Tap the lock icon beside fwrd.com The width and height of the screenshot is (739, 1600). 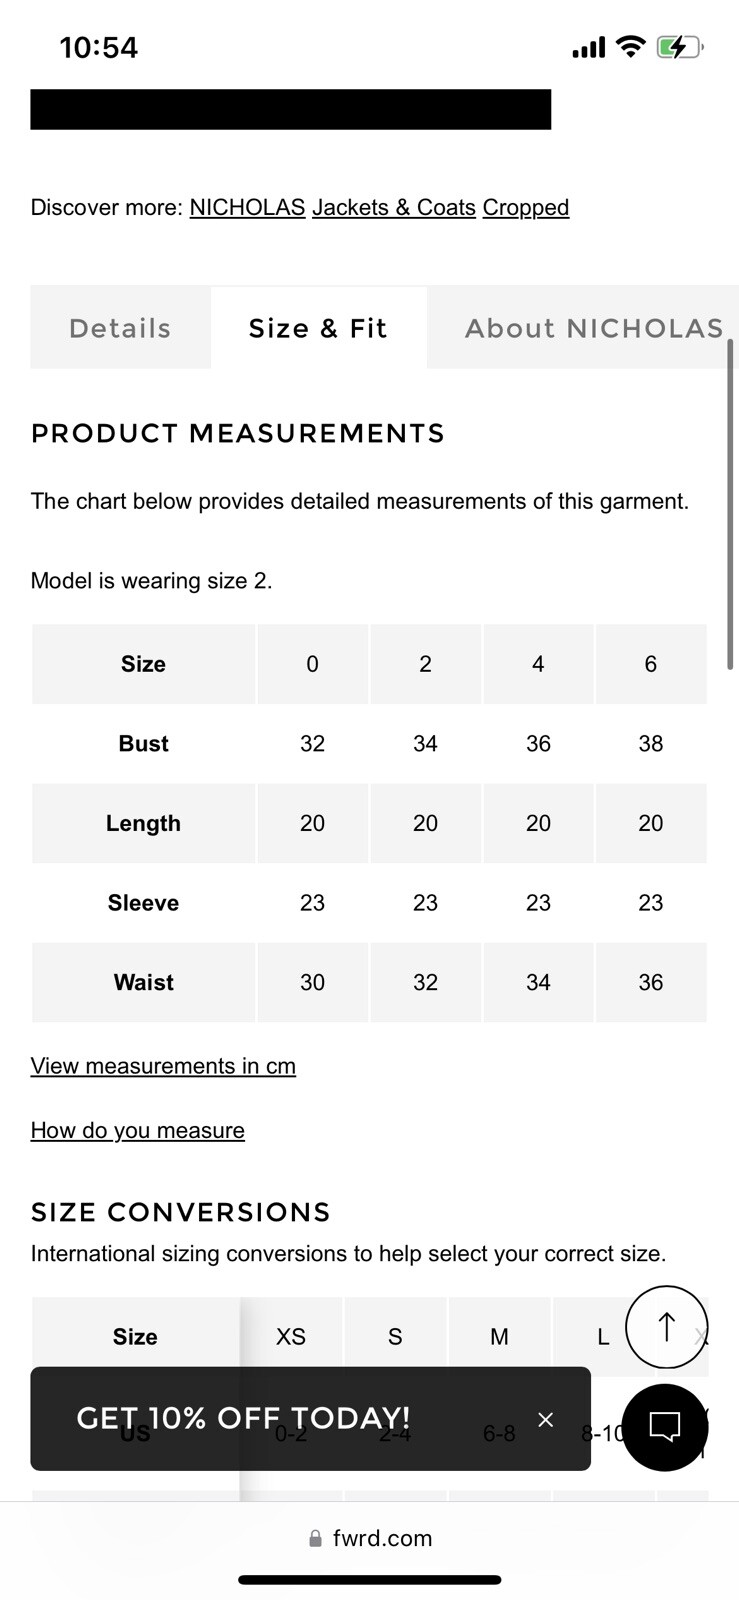click(316, 1538)
